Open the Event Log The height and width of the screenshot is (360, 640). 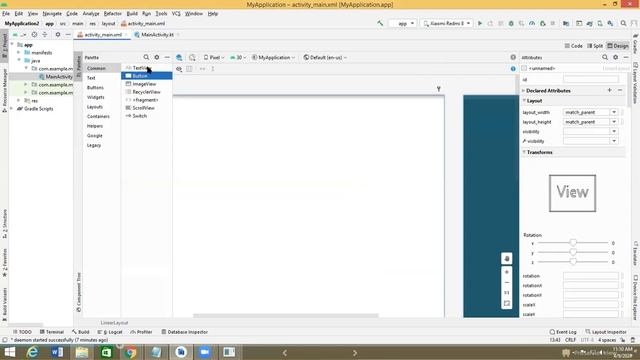[563, 332]
